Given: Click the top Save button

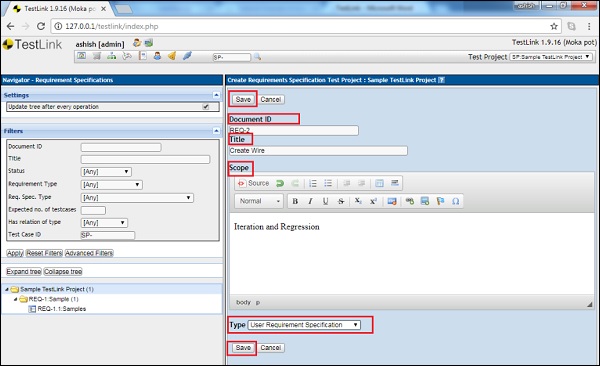Looking at the screenshot, I should [x=243, y=100].
